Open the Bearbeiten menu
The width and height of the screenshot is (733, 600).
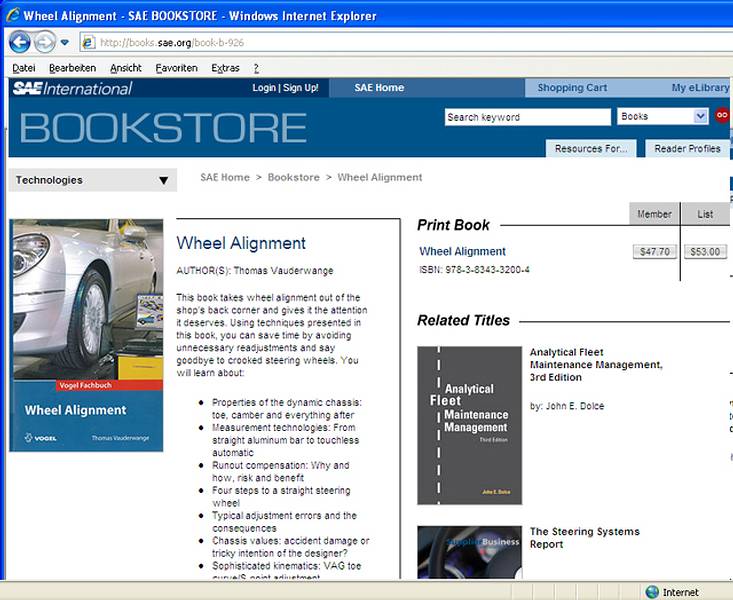[x=72, y=68]
